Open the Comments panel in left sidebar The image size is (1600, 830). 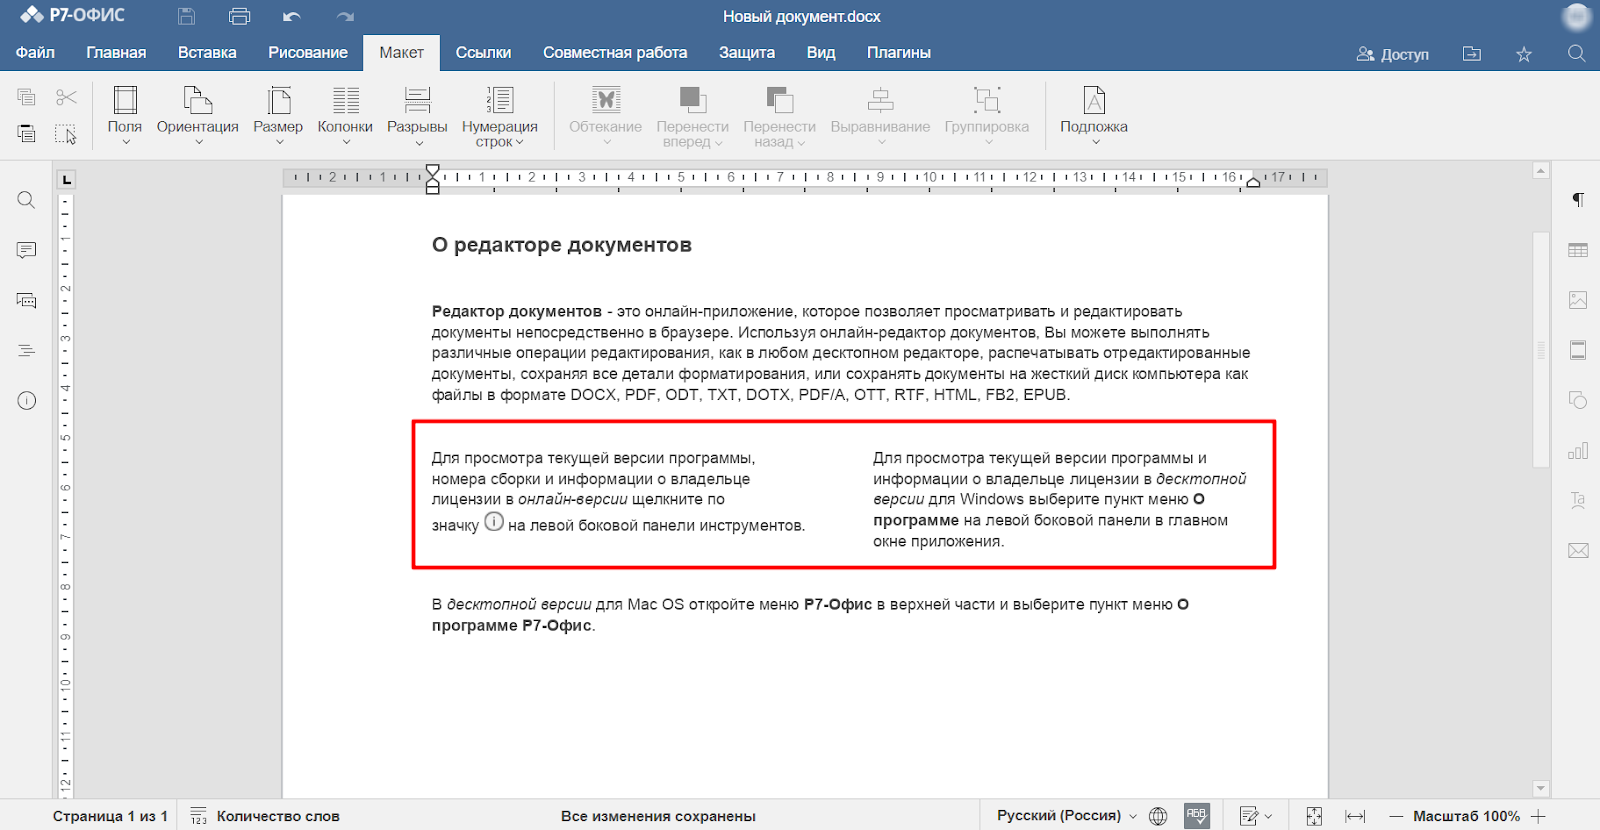[x=27, y=250]
